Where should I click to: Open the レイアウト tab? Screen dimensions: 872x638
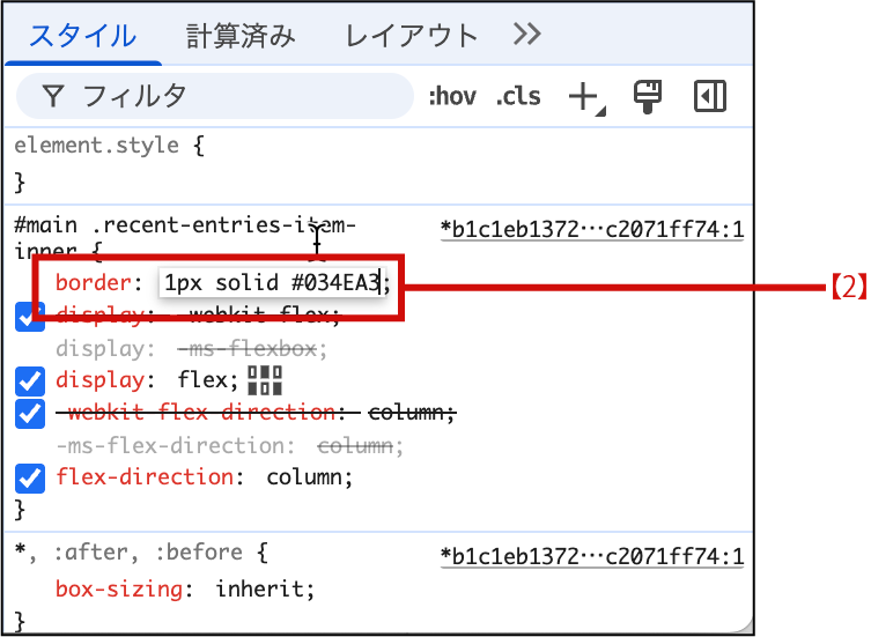pyautogui.click(x=410, y=33)
